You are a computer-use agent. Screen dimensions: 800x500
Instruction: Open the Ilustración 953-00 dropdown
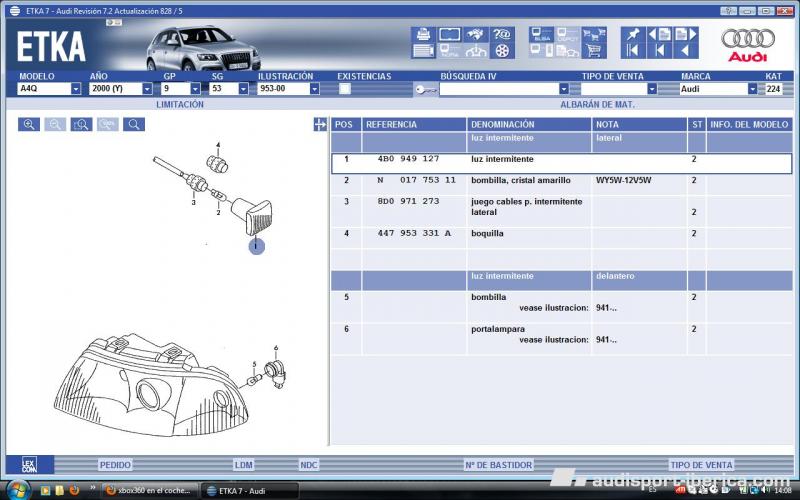pos(314,89)
